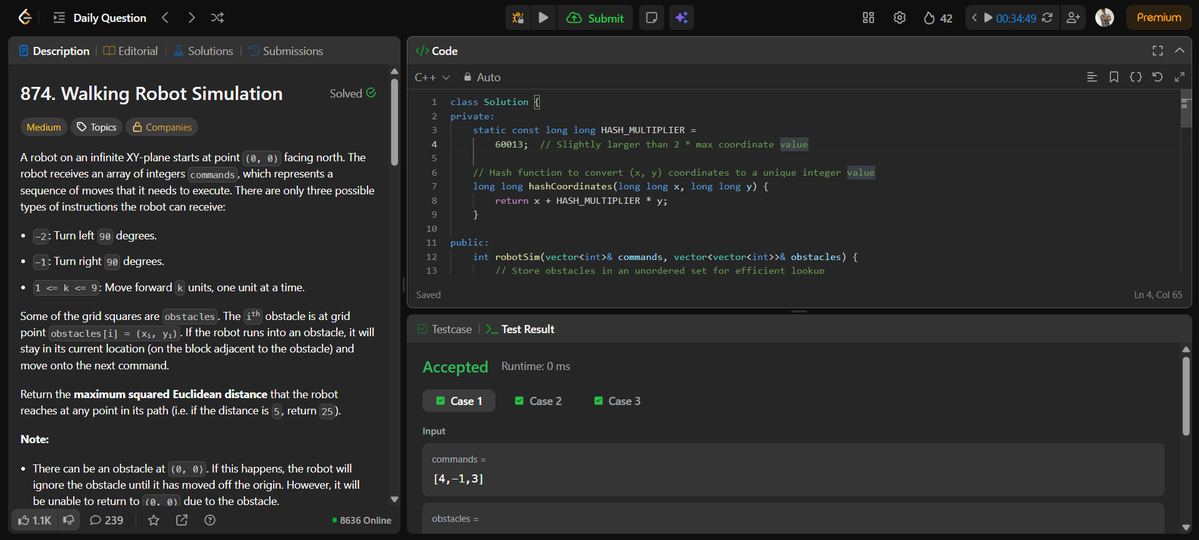Open the user profile avatar
1199x540 pixels.
pyautogui.click(x=1104, y=18)
